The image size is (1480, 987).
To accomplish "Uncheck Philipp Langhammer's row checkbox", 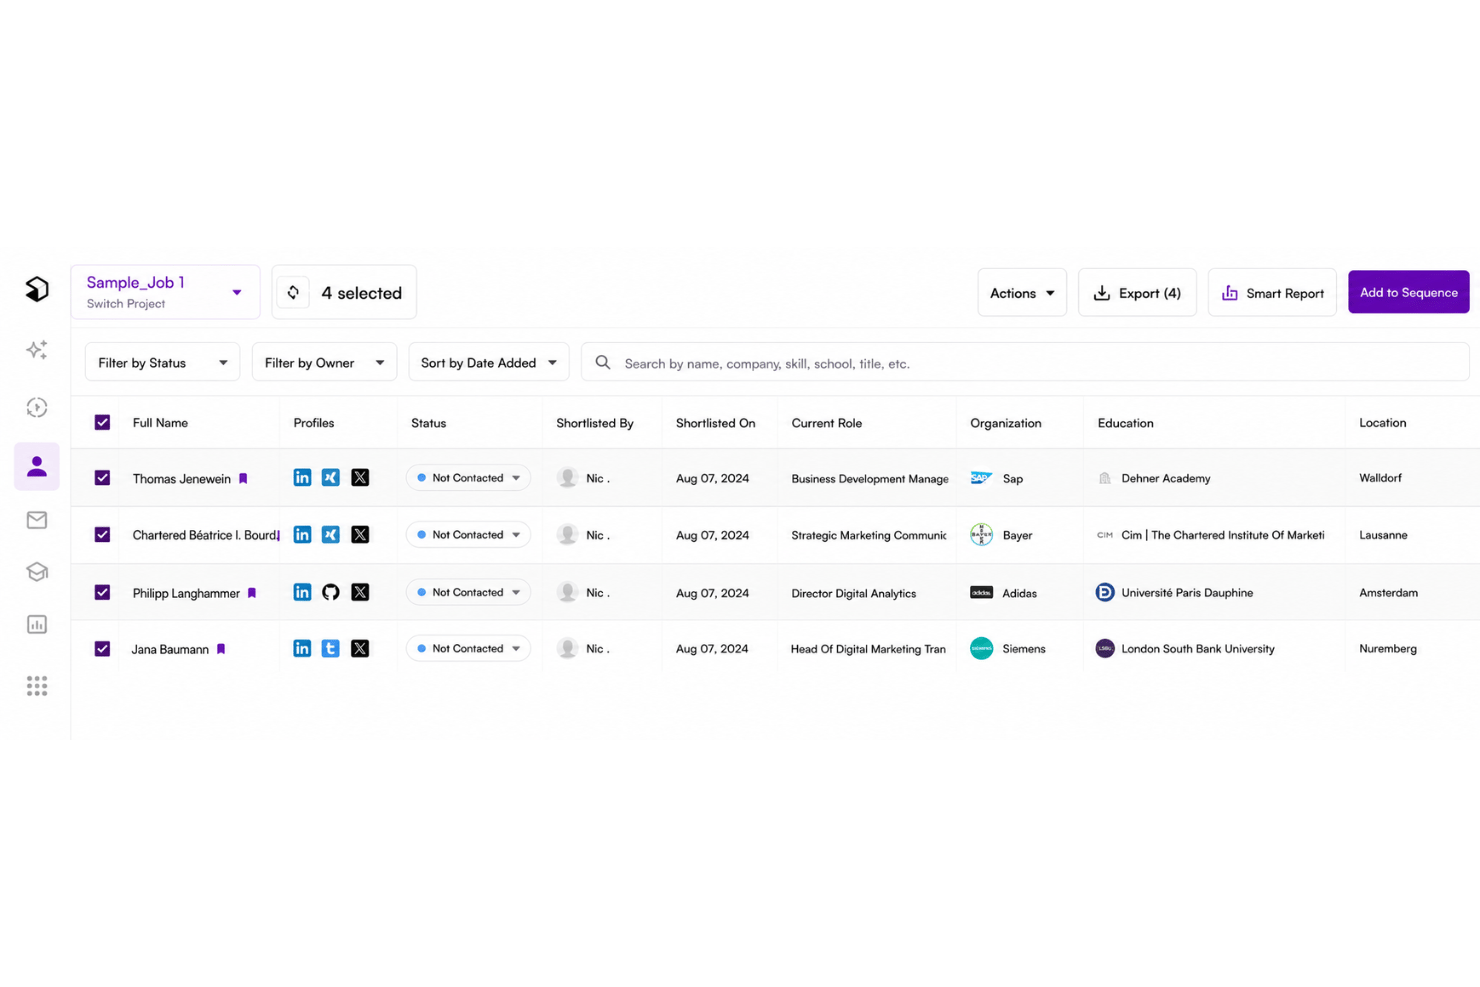I will pos(102,592).
